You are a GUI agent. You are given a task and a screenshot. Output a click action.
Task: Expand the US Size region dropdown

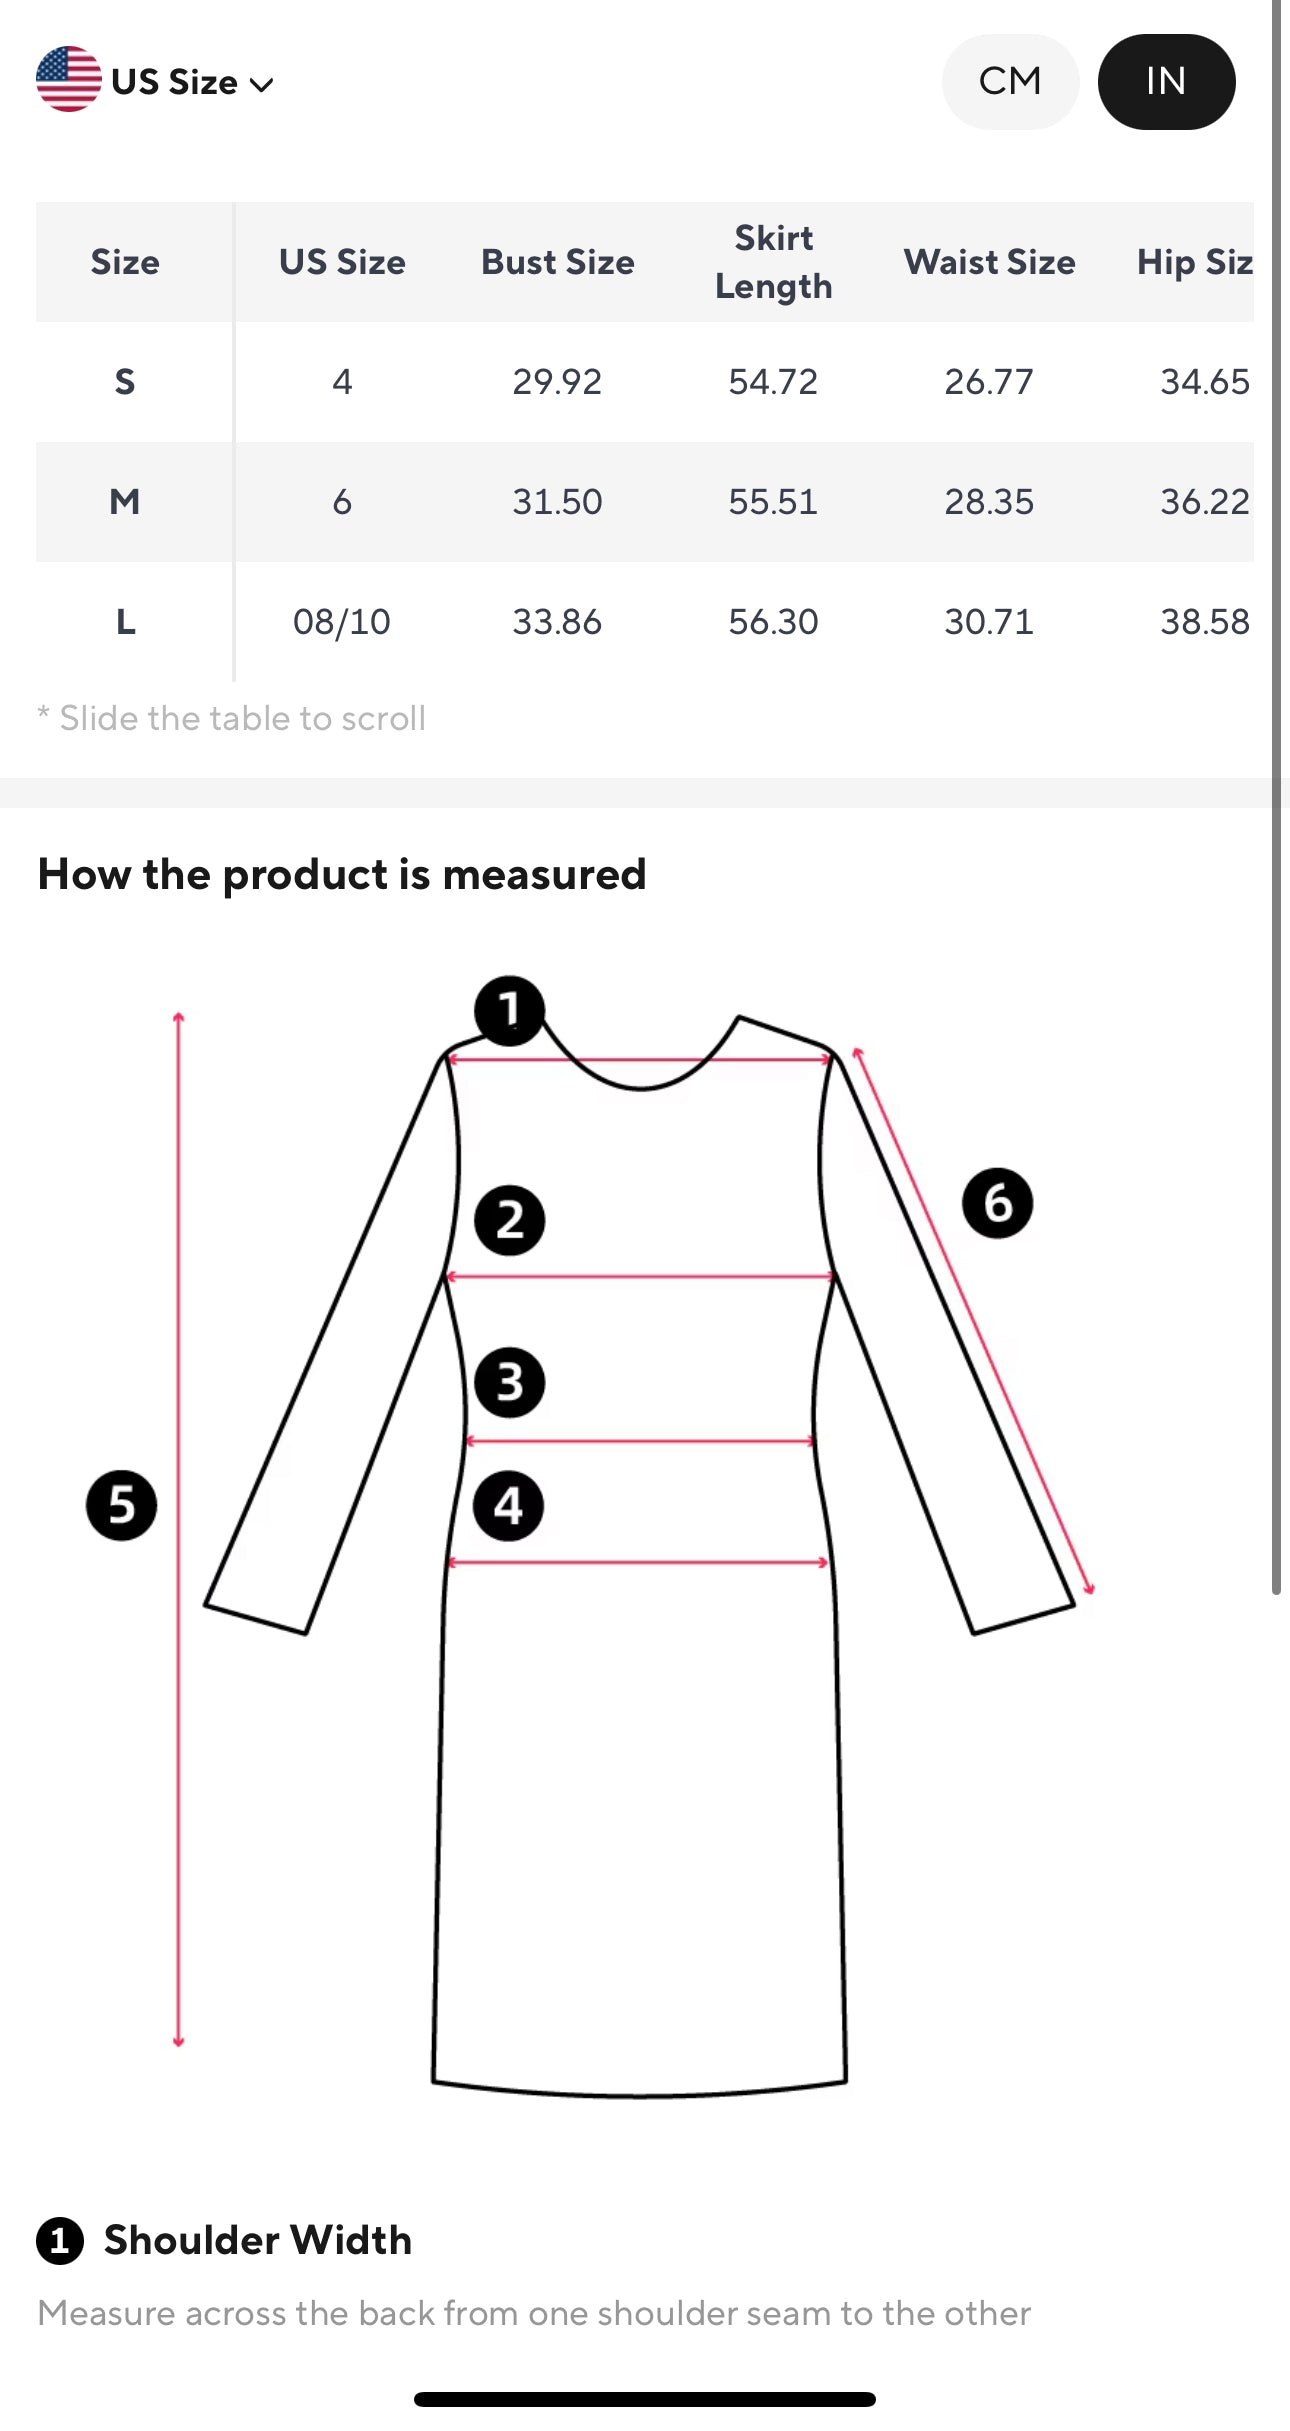192,82
